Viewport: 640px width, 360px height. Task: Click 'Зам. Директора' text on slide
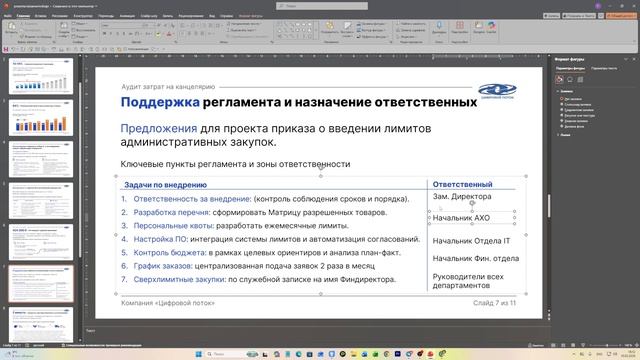(462, 196)
